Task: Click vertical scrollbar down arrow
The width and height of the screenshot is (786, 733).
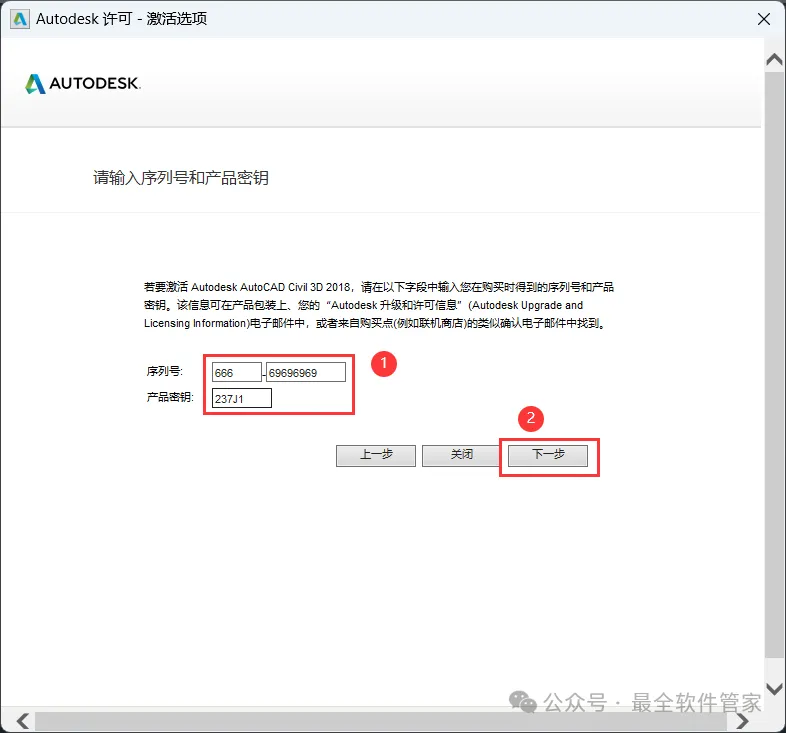Action: [x=774, y=689]
